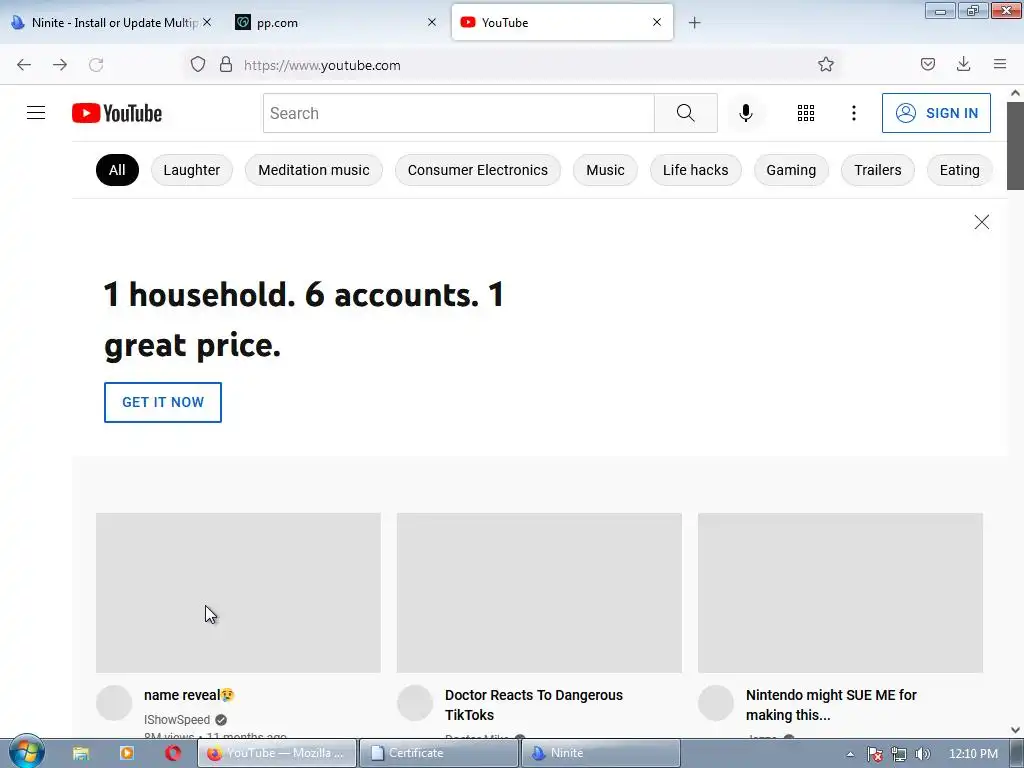The width and height of the screenshot is (1024, 768).
Task: Click the 'name reveal' video title
Action: [x=189, y=695]
